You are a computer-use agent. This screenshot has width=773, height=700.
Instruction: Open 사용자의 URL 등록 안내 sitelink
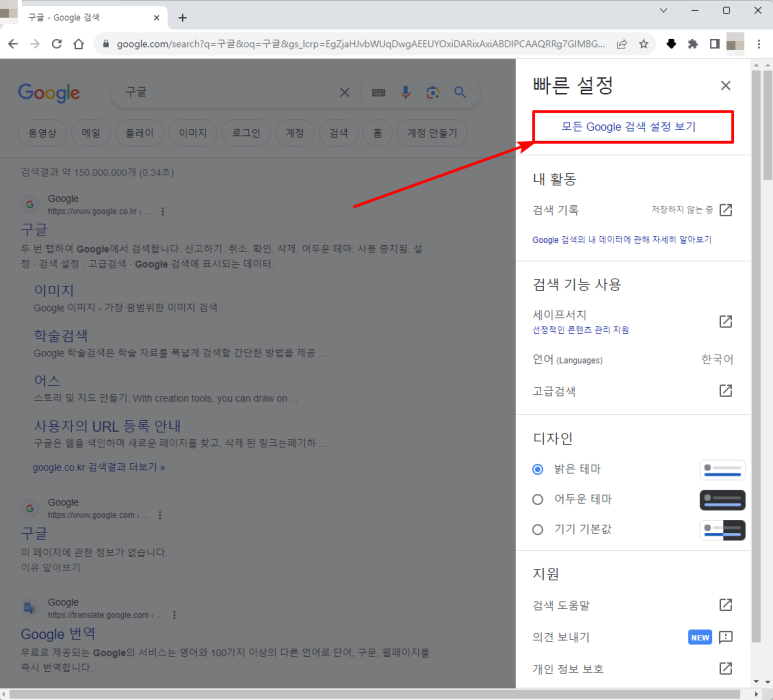pos(107,426)
